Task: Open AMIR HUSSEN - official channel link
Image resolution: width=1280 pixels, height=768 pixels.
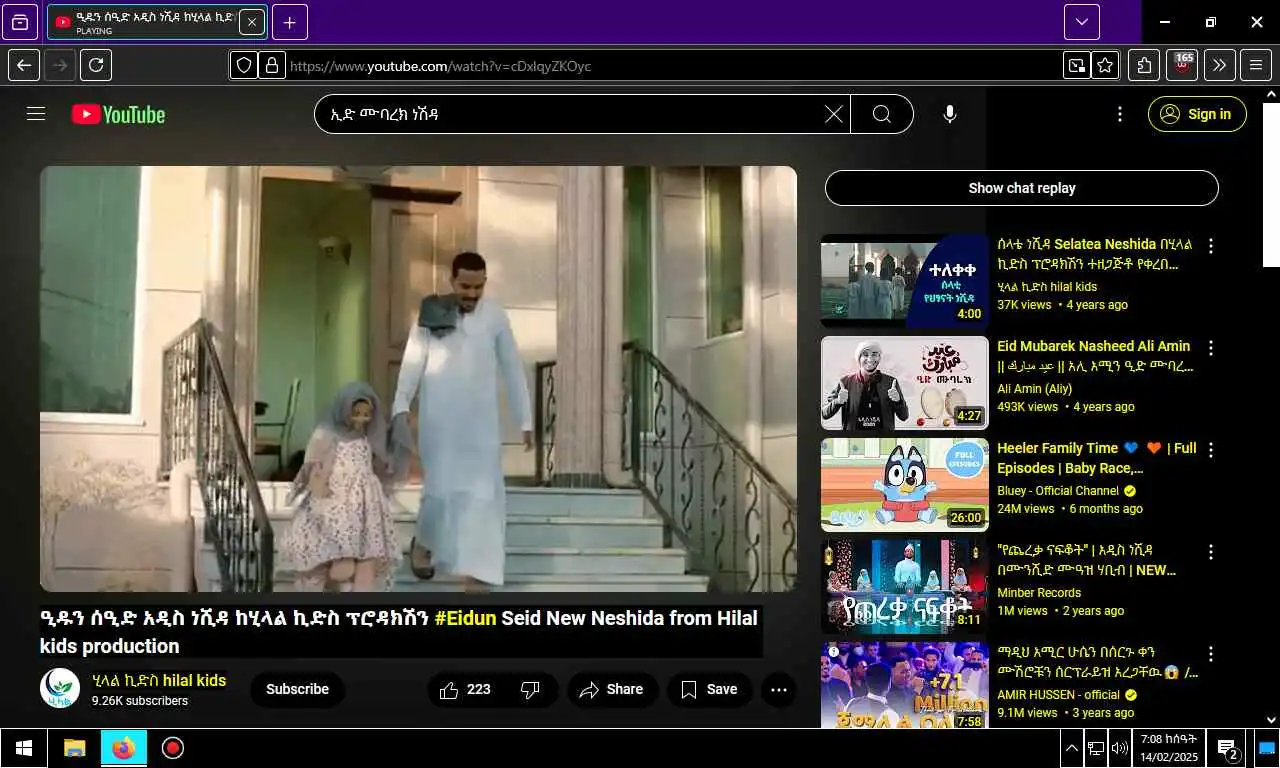Action: point(1058,695)
